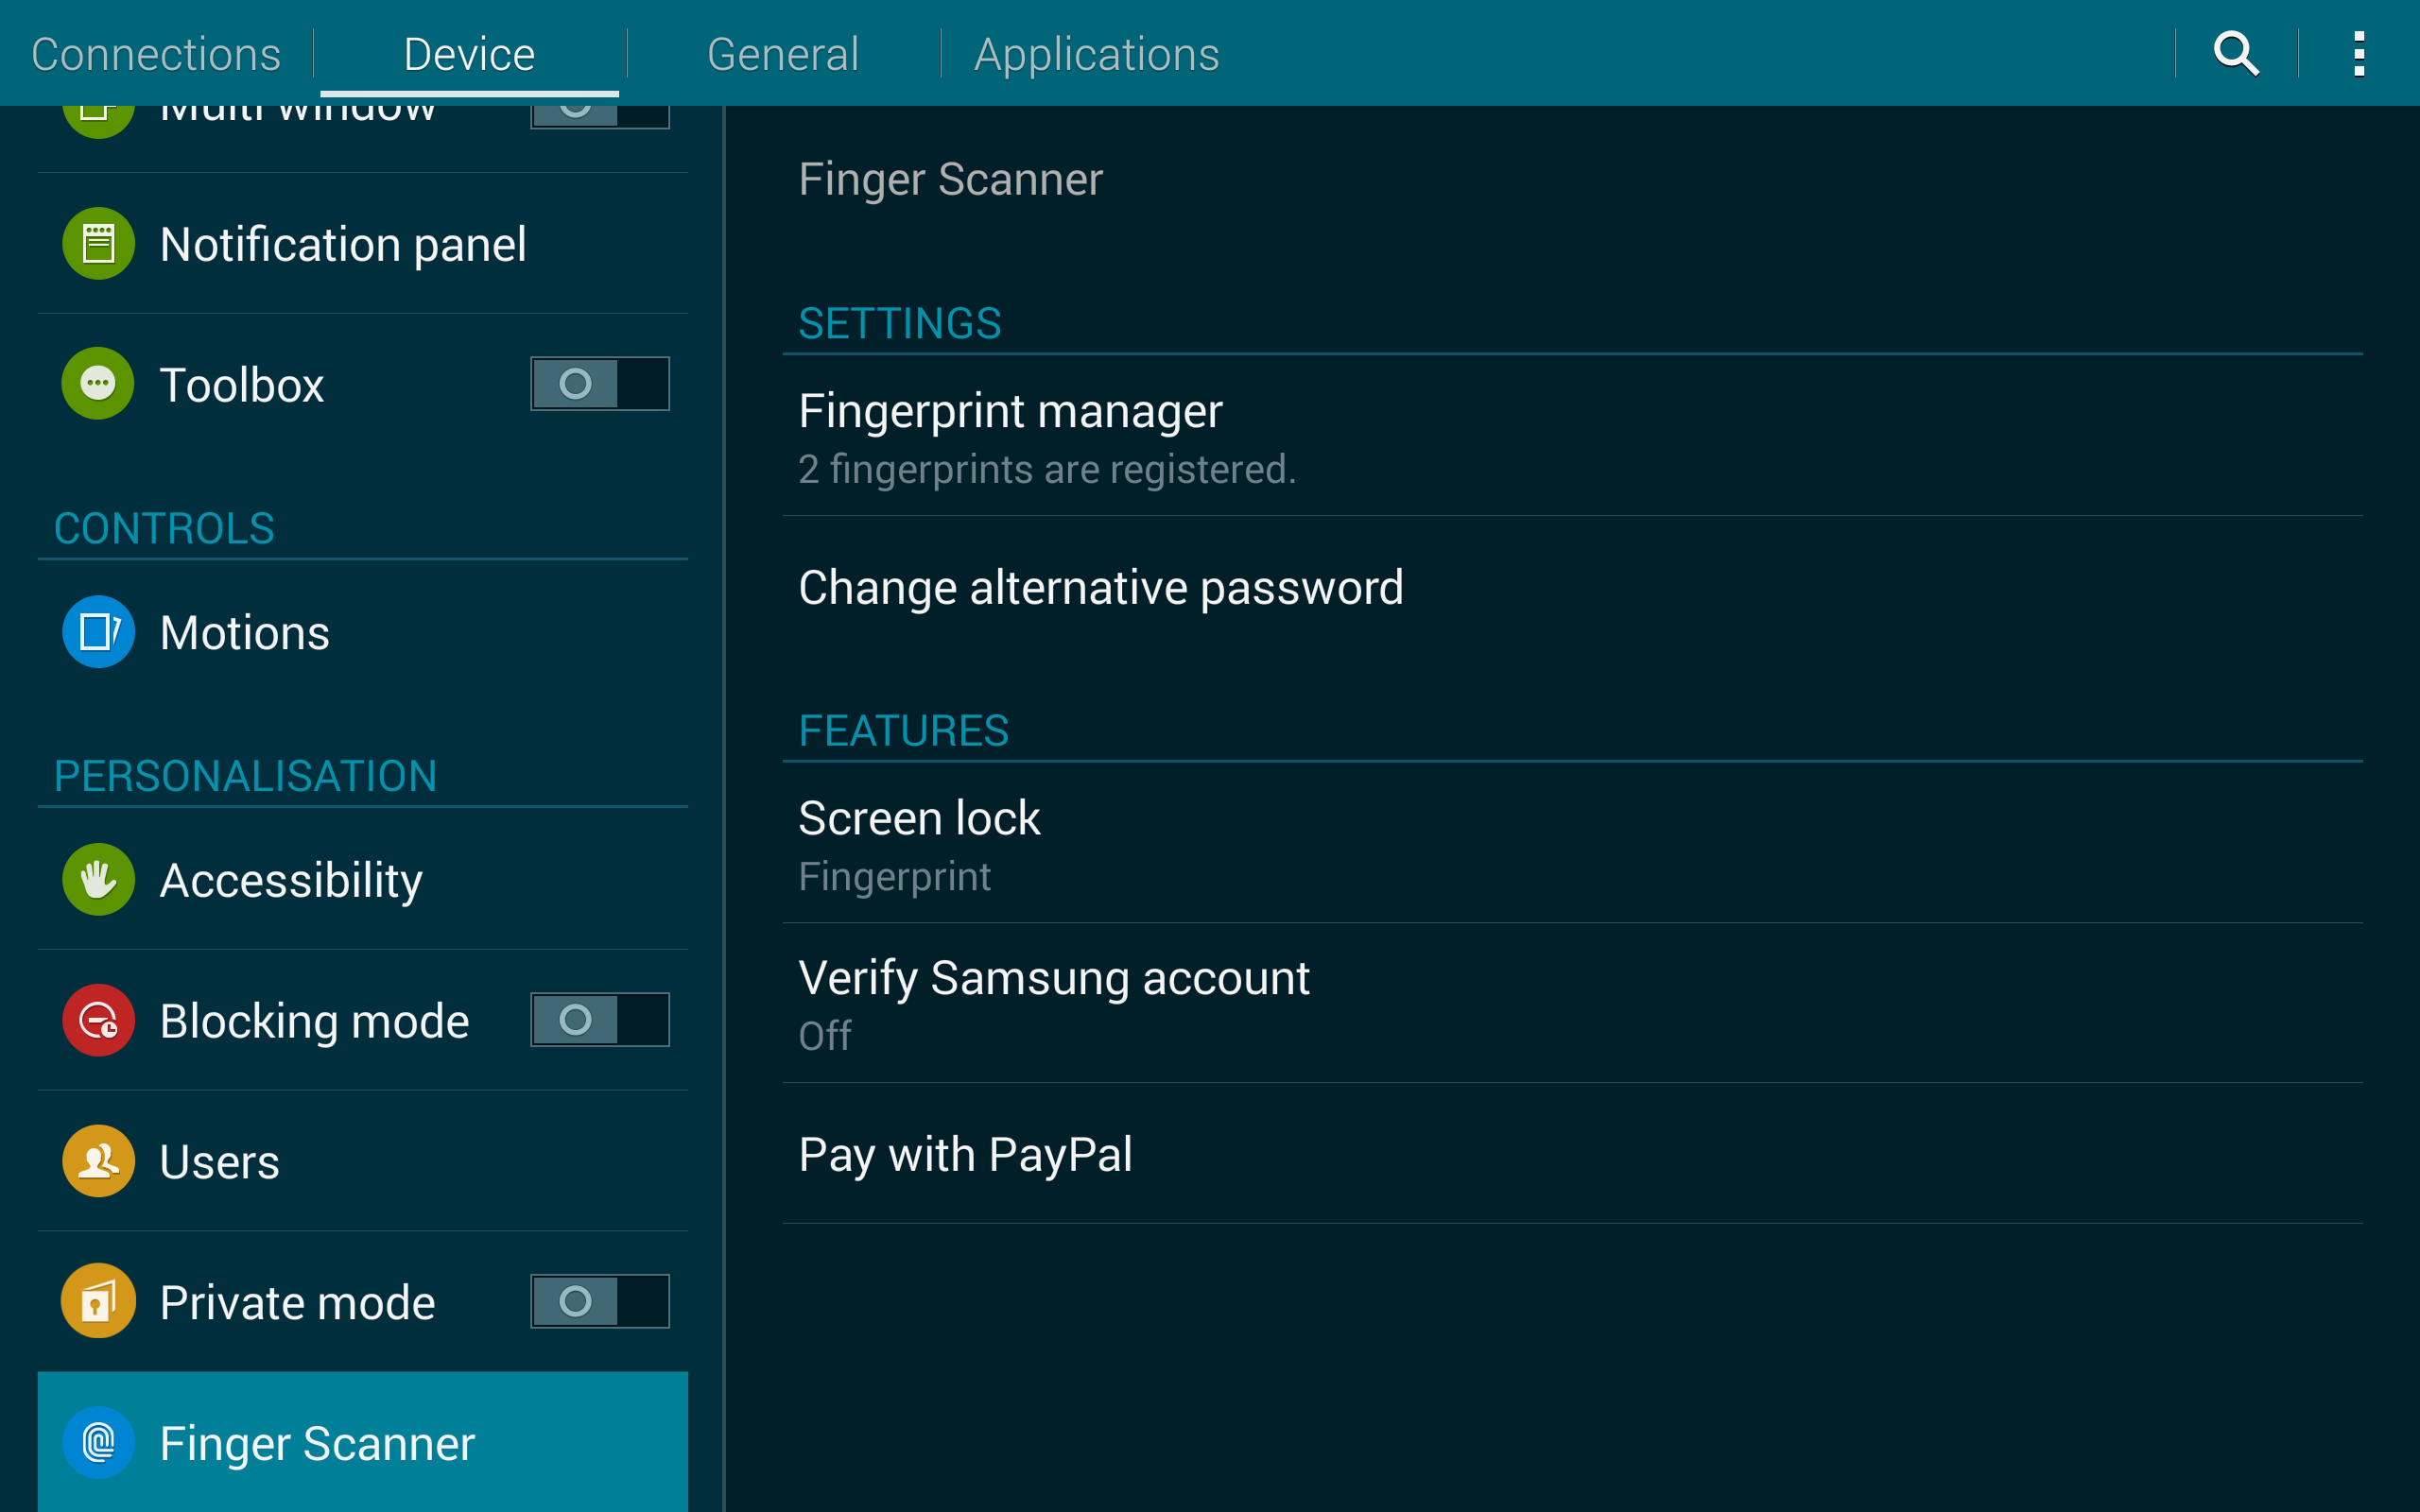Viewport: 2420px width, 1512px height.
Task: Toggle the Private mode switch
Action: [600, 1301]
